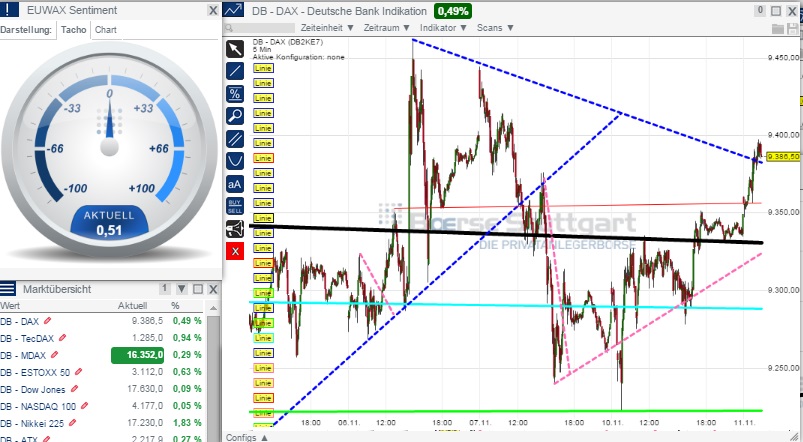Viewport: 803px width, 442px height.
Task: Click the 0,94 % TecDAX change value
Action: [187, 338]
